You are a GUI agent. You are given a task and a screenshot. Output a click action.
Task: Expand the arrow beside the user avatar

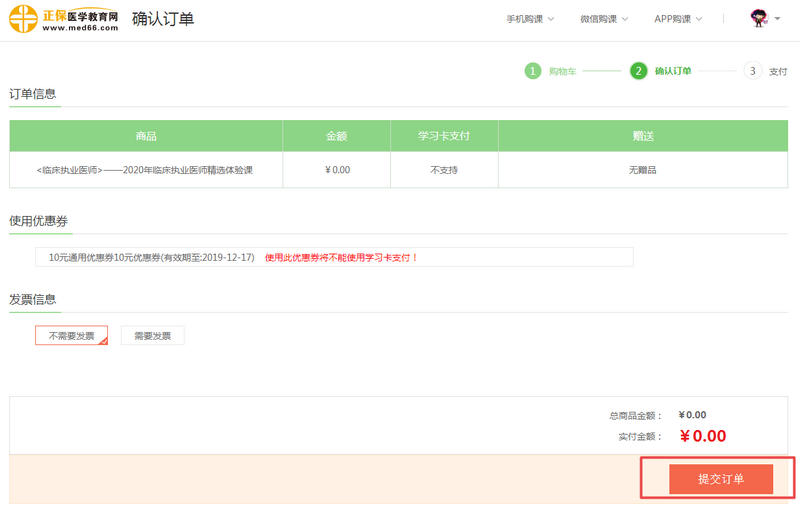click(778, 19)
